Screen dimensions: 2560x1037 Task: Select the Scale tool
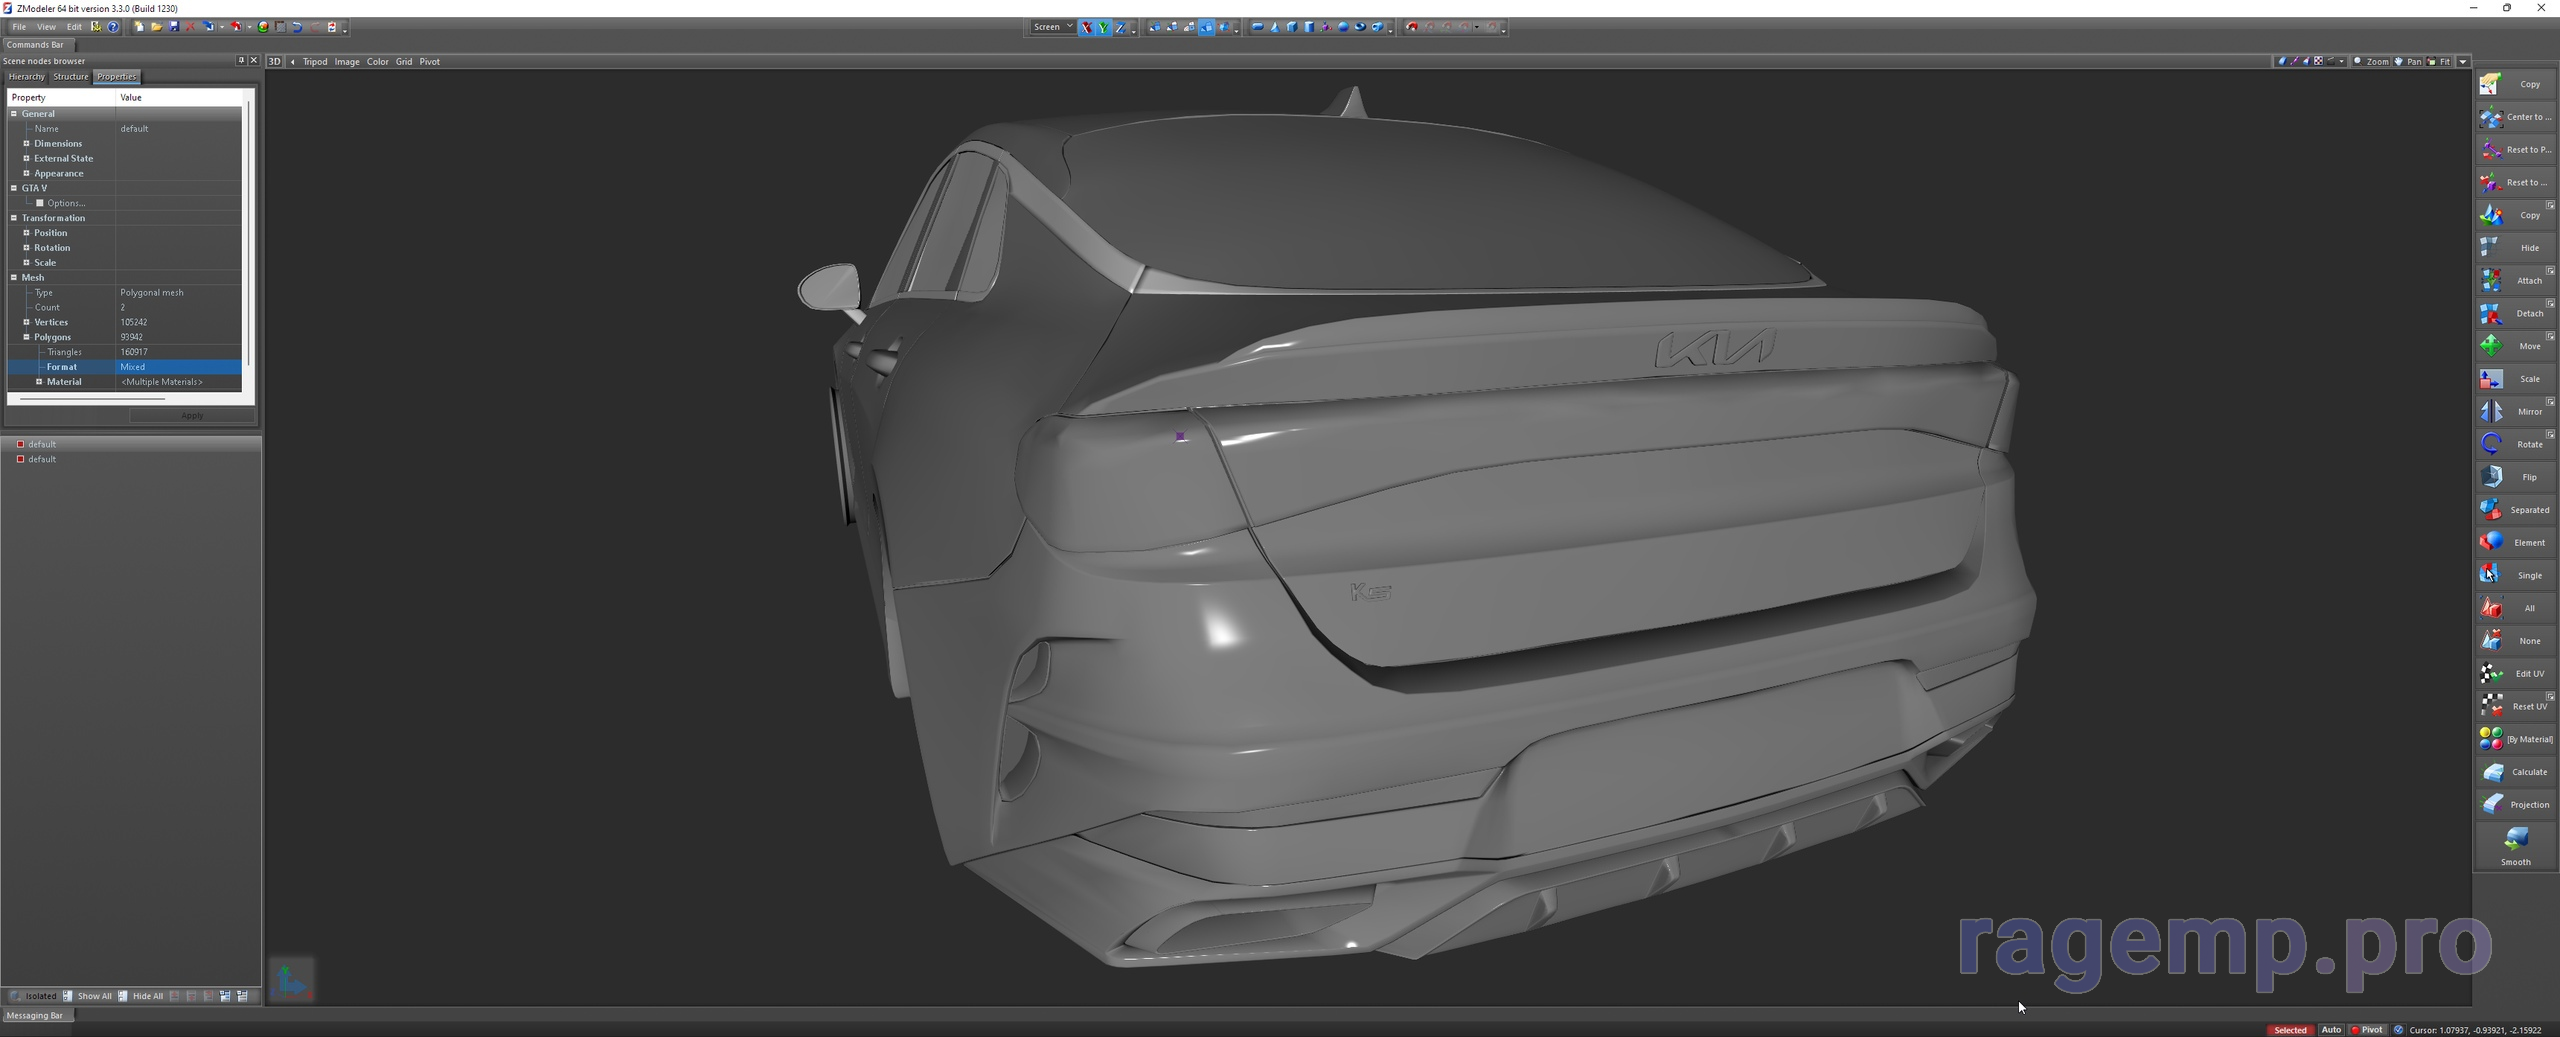pos(2515,379)
